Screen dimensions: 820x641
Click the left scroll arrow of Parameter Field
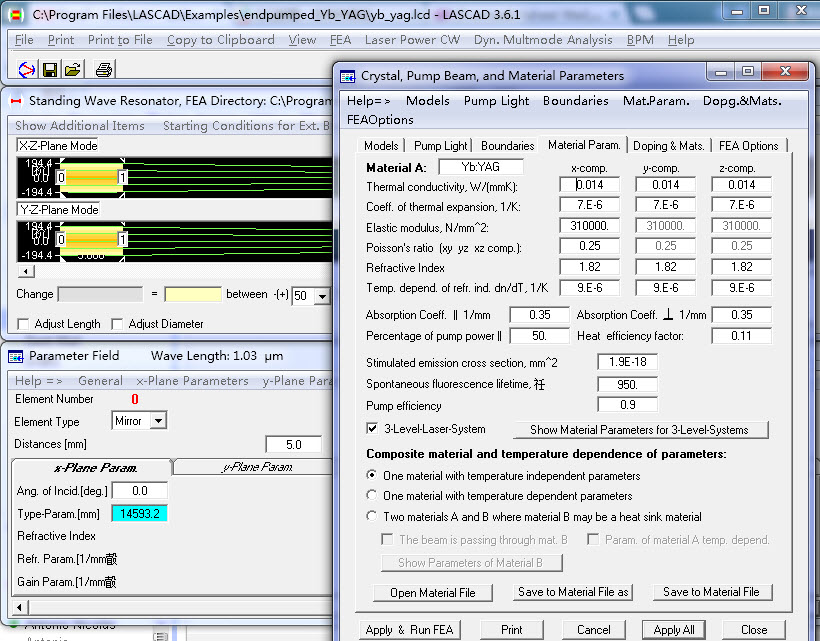tap(20, 607)
